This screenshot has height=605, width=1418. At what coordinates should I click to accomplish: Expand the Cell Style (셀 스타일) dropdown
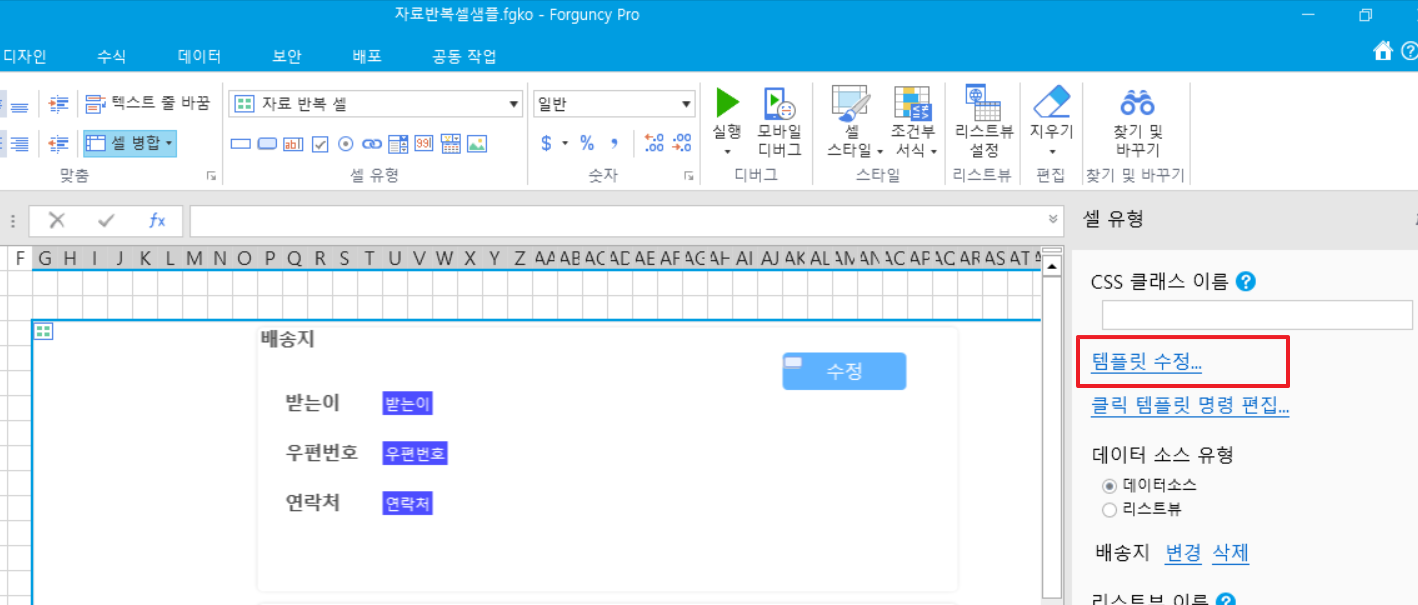click(880, 152)
